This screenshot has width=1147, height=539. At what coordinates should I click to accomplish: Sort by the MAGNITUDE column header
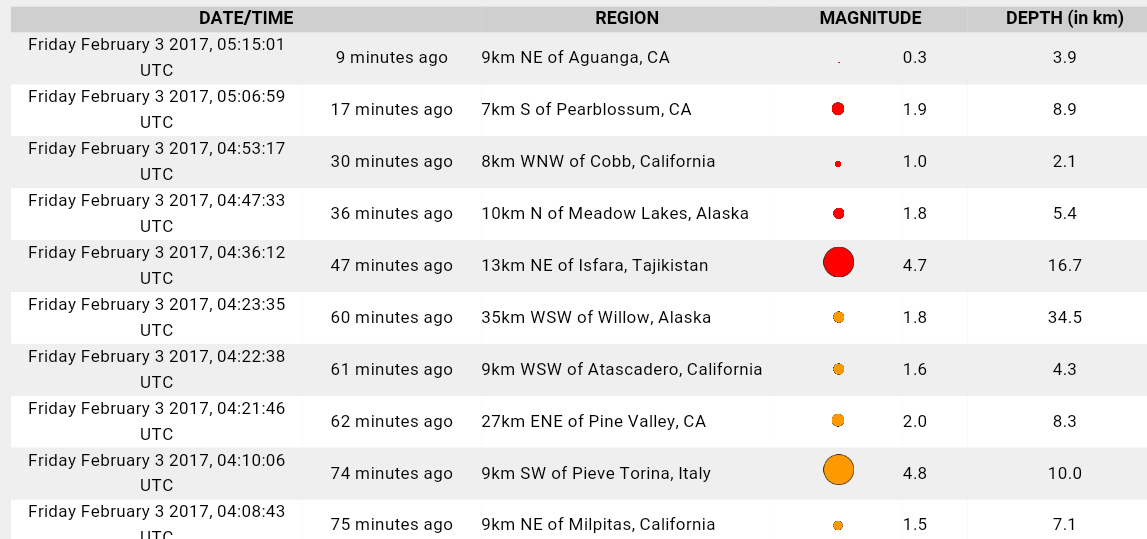pyautogui.click(x=870, y=18)
